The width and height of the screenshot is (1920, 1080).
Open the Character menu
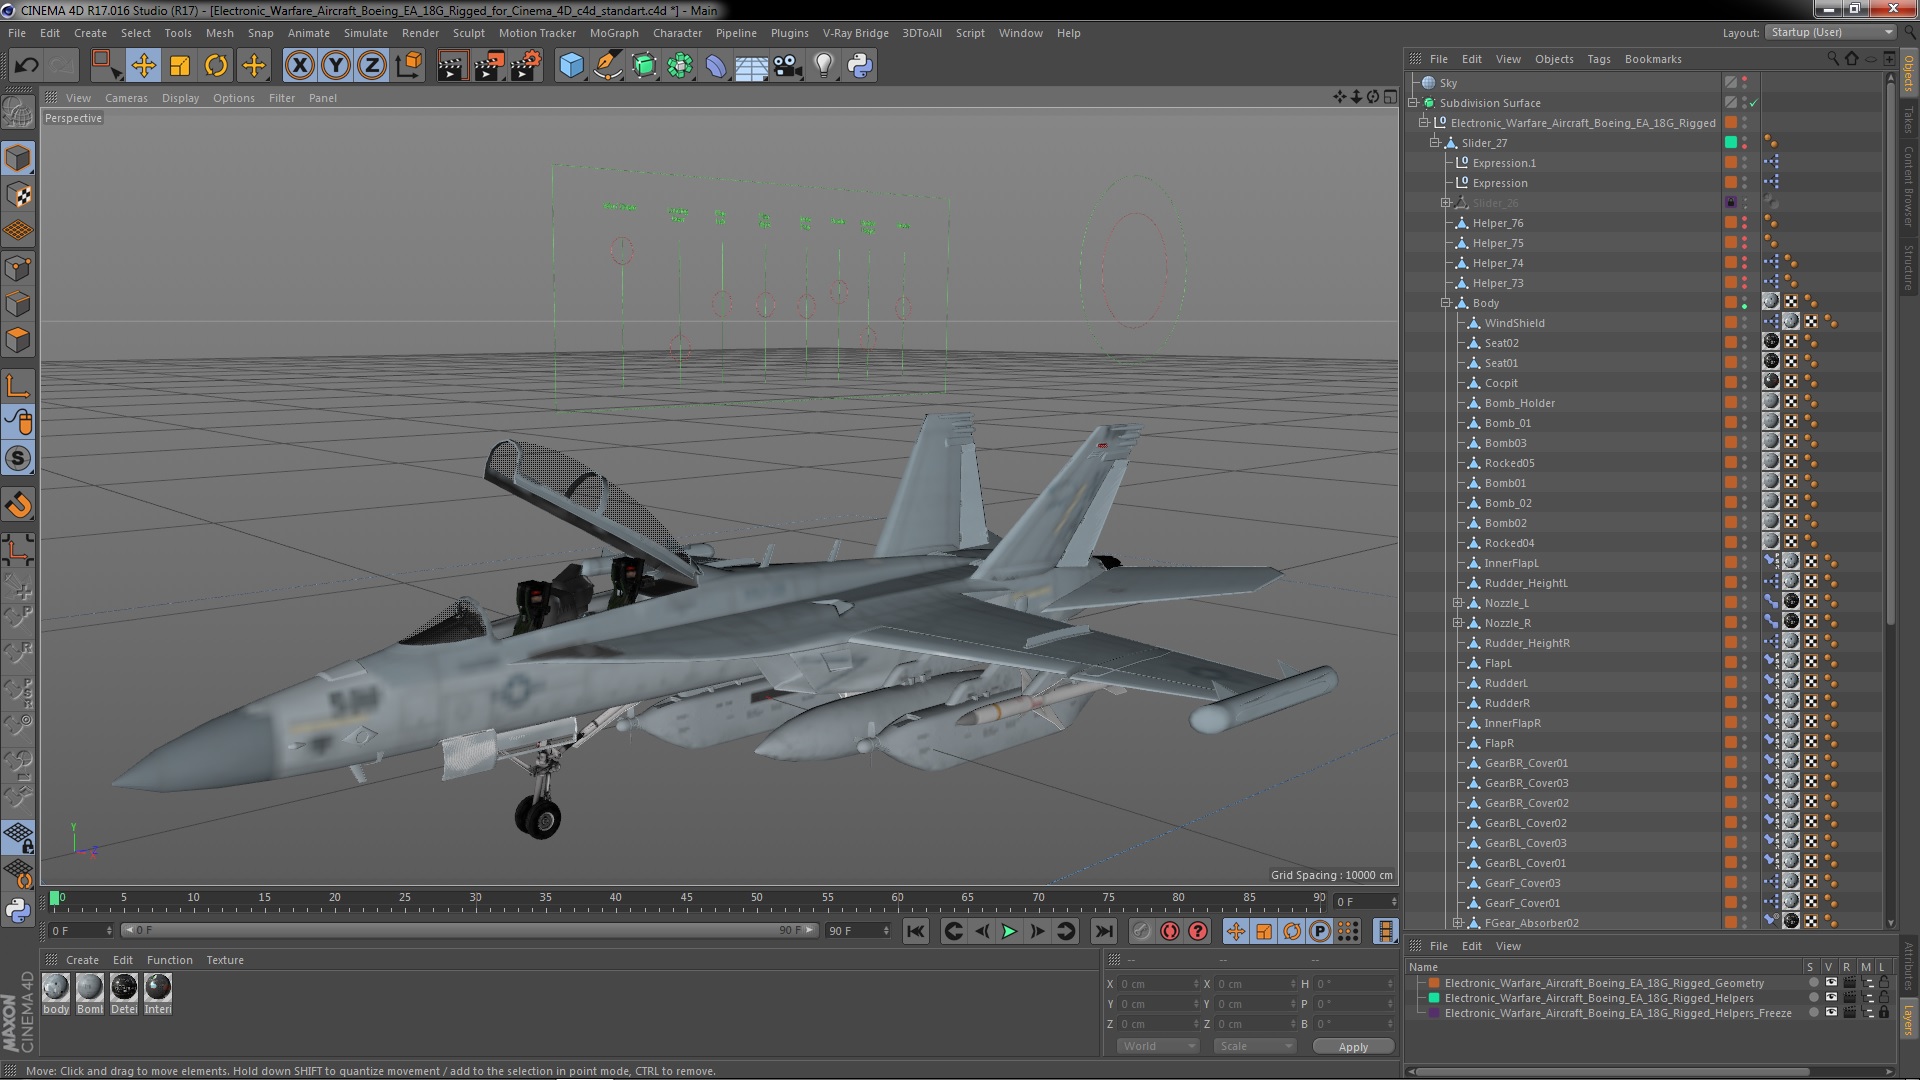[x=677, y=33]
